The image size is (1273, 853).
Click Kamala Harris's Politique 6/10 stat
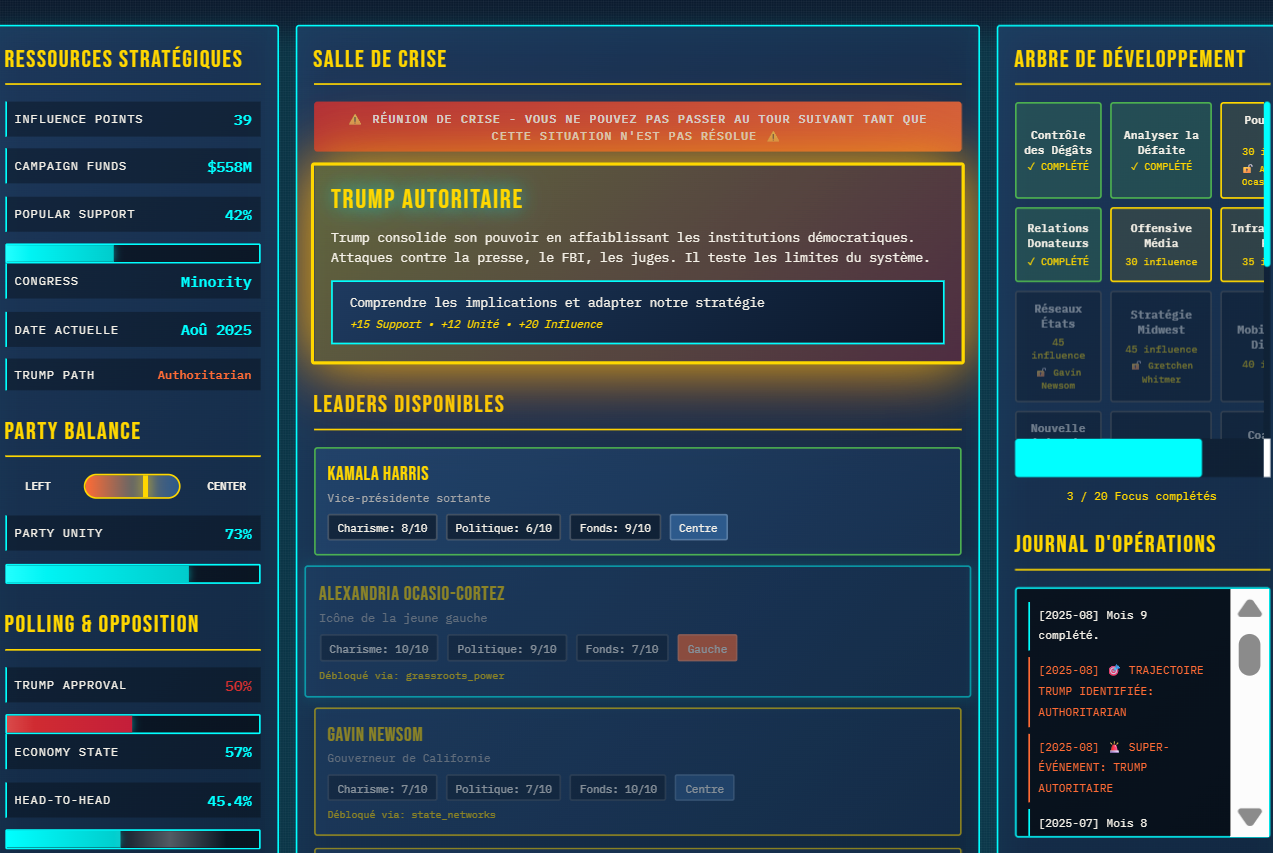pyautogui.click(x=503, y=527)
